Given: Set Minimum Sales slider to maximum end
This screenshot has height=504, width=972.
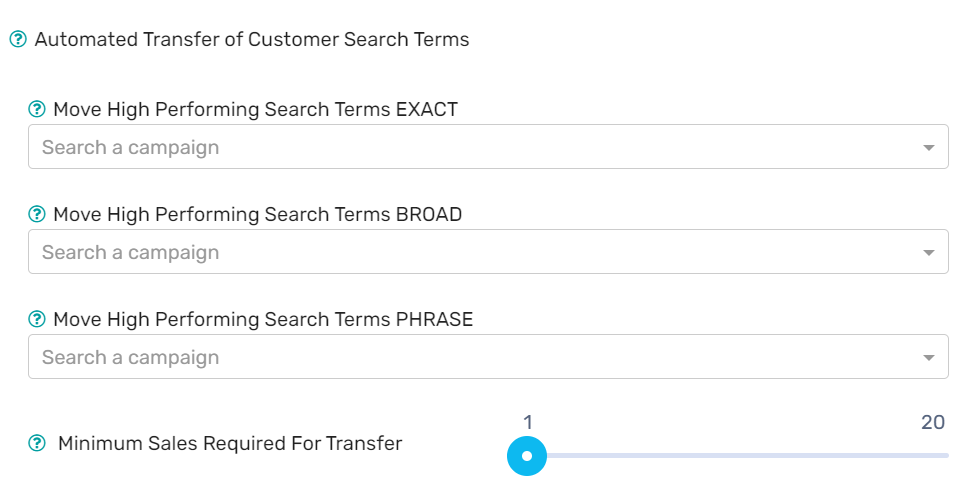Looking at the screenshot, I should (946, 456).
